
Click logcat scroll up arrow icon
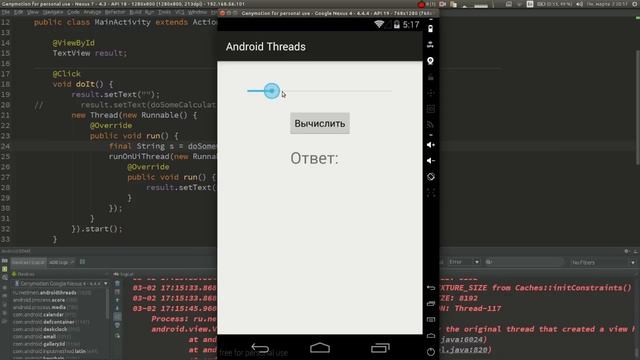[117, 300]
